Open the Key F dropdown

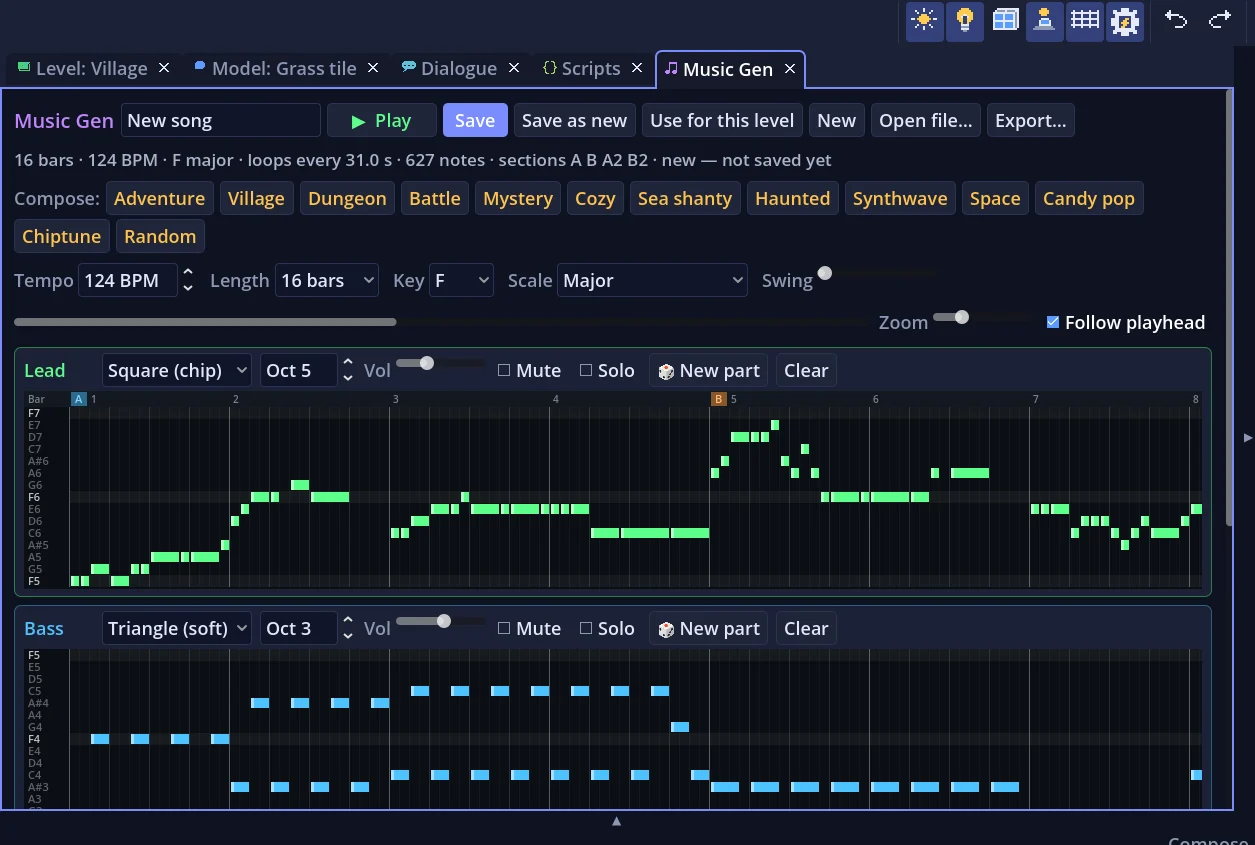(461, 280)
